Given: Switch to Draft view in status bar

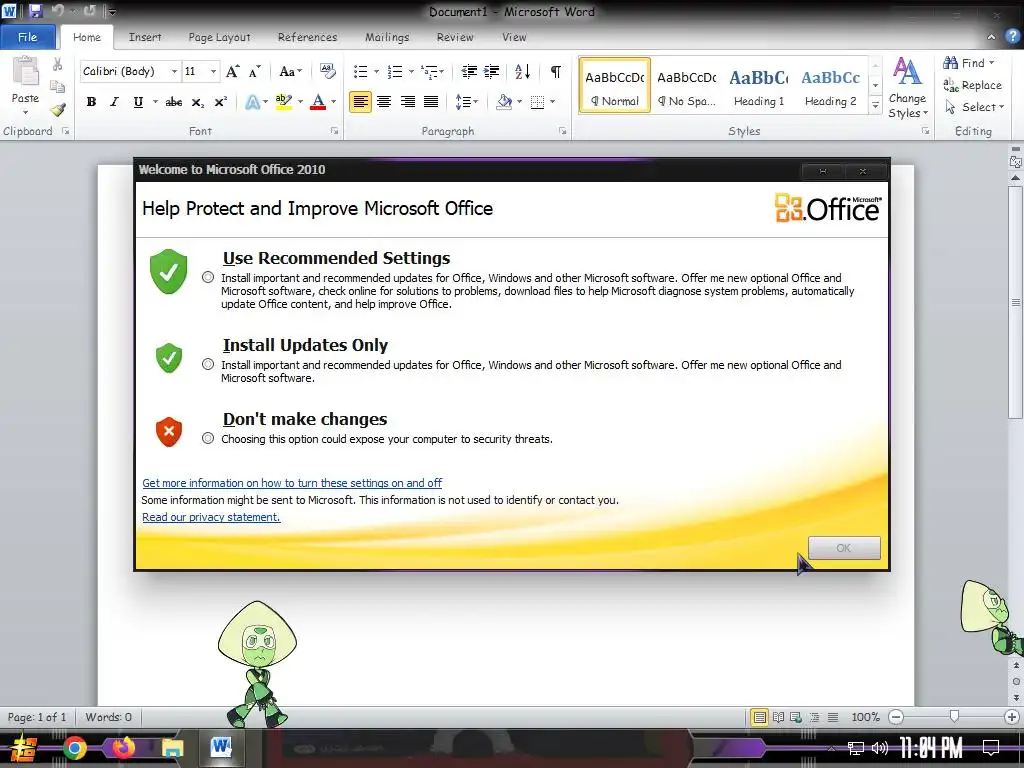Looking at the screenshot, I should 833,717.
